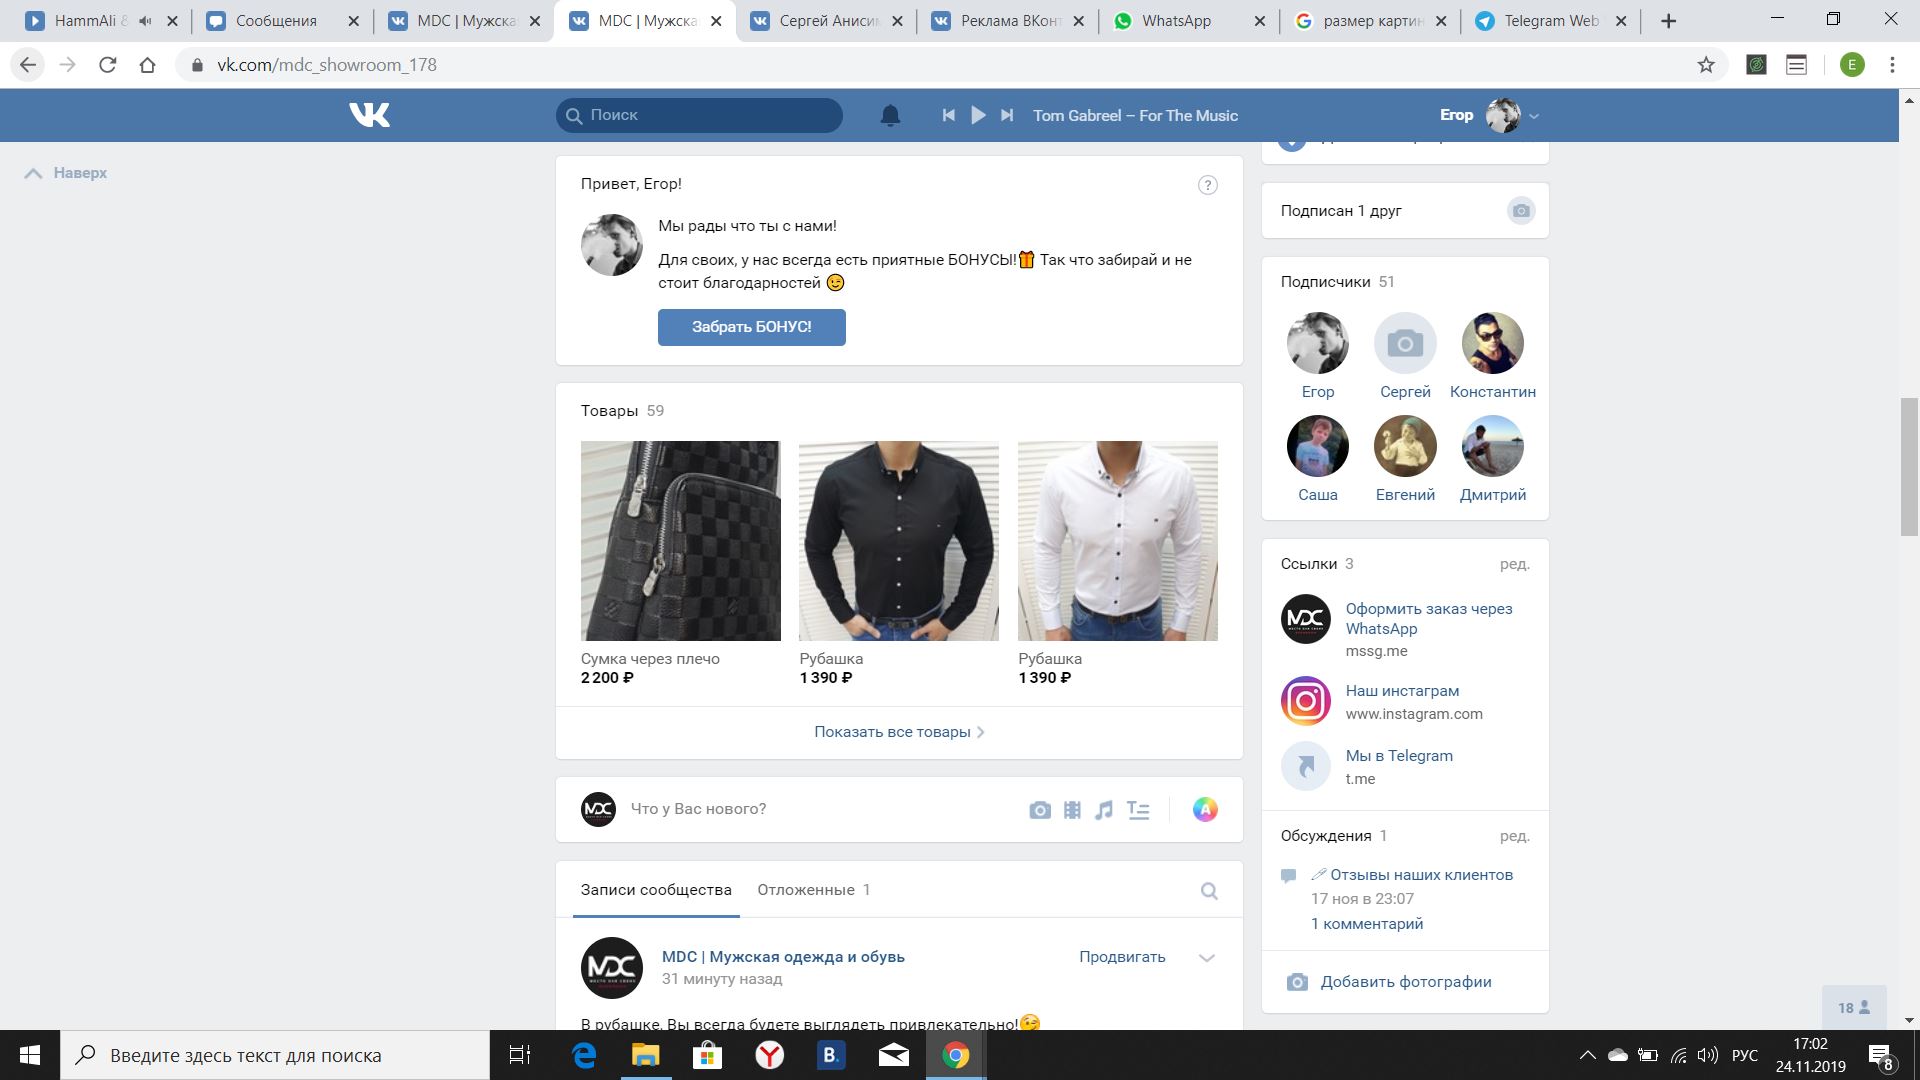Open the Windows Start menu
1920x1080 pixels.
click(x=29, y=1055)
